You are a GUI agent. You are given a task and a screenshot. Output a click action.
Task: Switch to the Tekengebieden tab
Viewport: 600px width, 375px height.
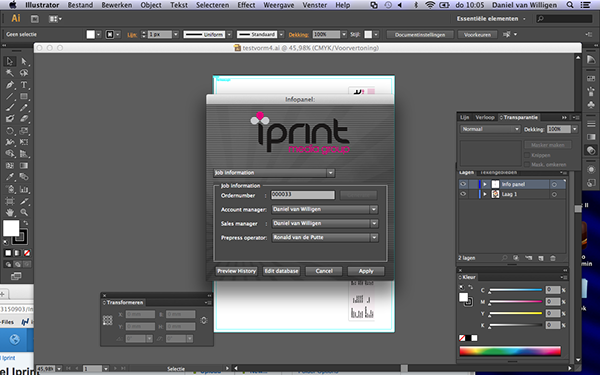click(x=498, y=173)
